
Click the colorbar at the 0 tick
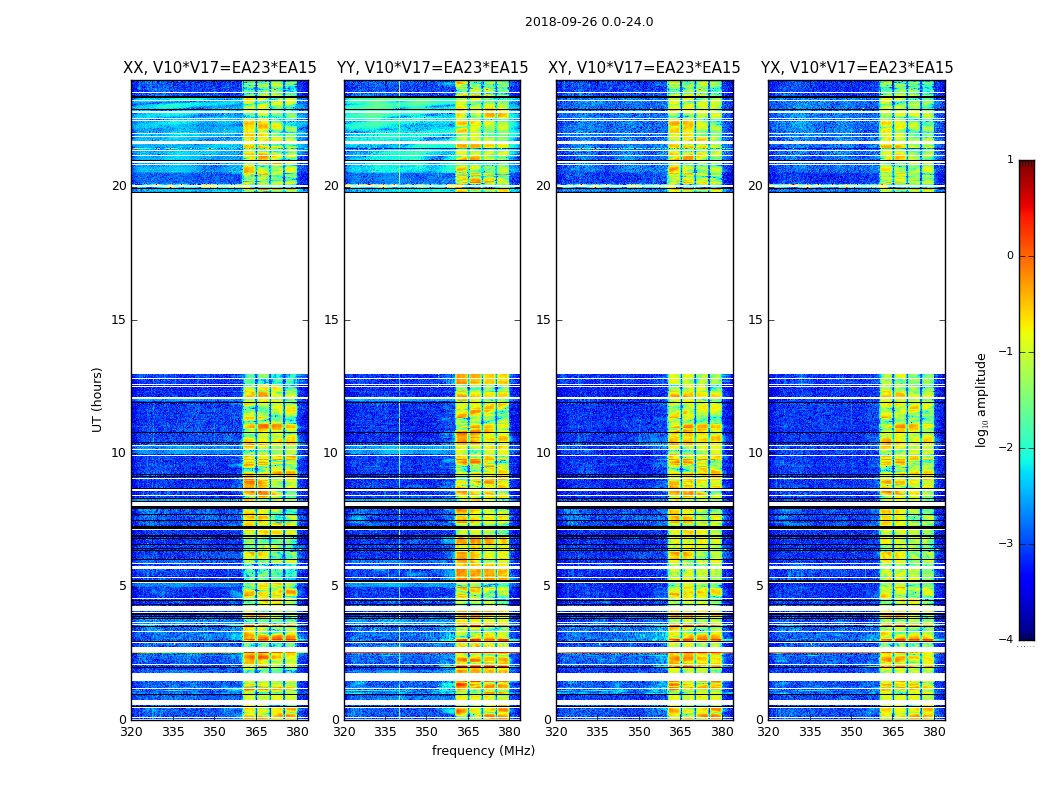tap(1027, 256)
